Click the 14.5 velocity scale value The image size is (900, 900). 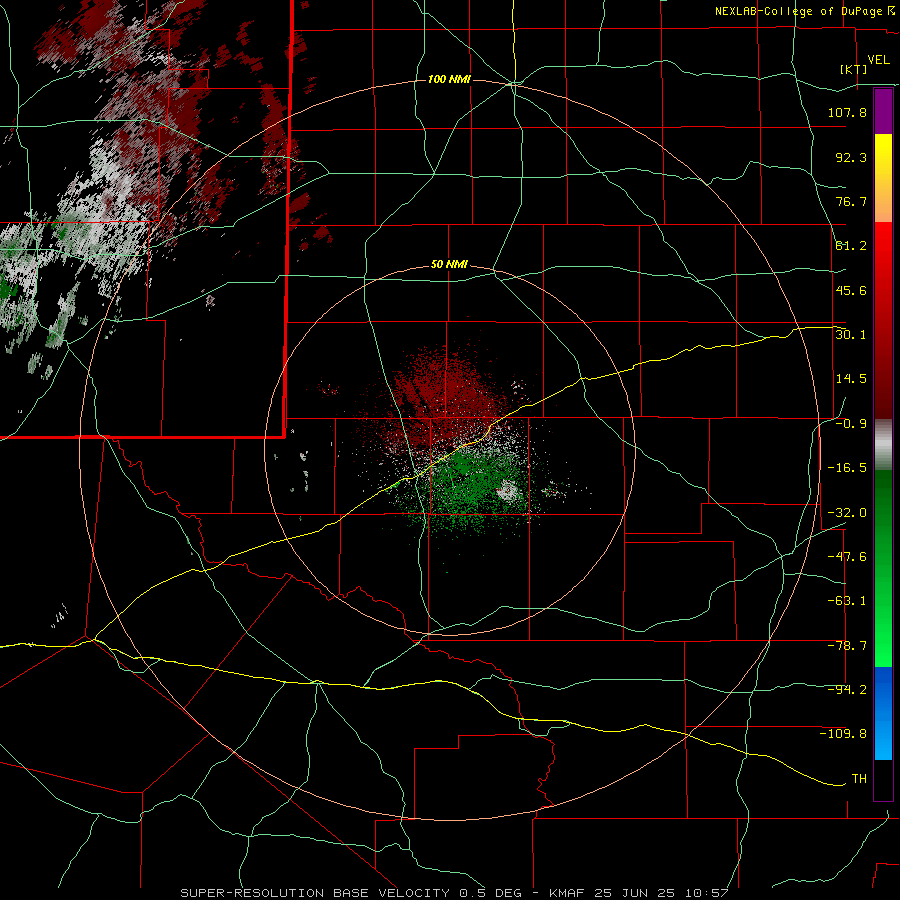(x=851, y=378)
